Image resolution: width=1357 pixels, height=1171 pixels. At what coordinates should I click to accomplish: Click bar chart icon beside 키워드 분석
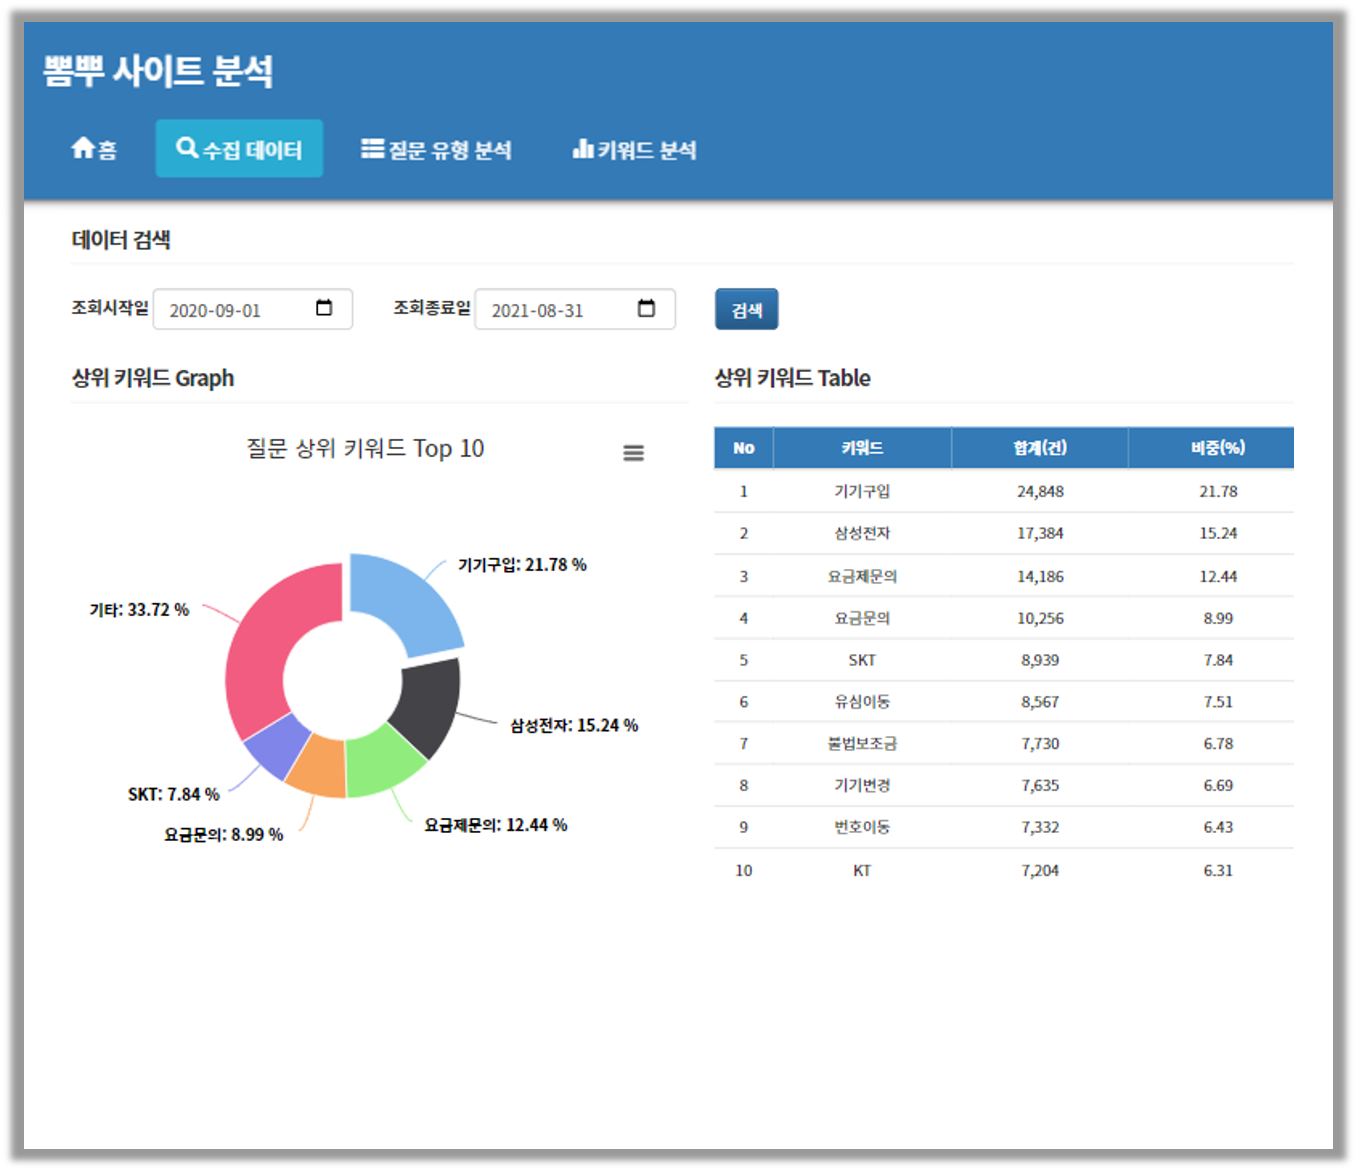pyautogui.click(x=583, y=149)
